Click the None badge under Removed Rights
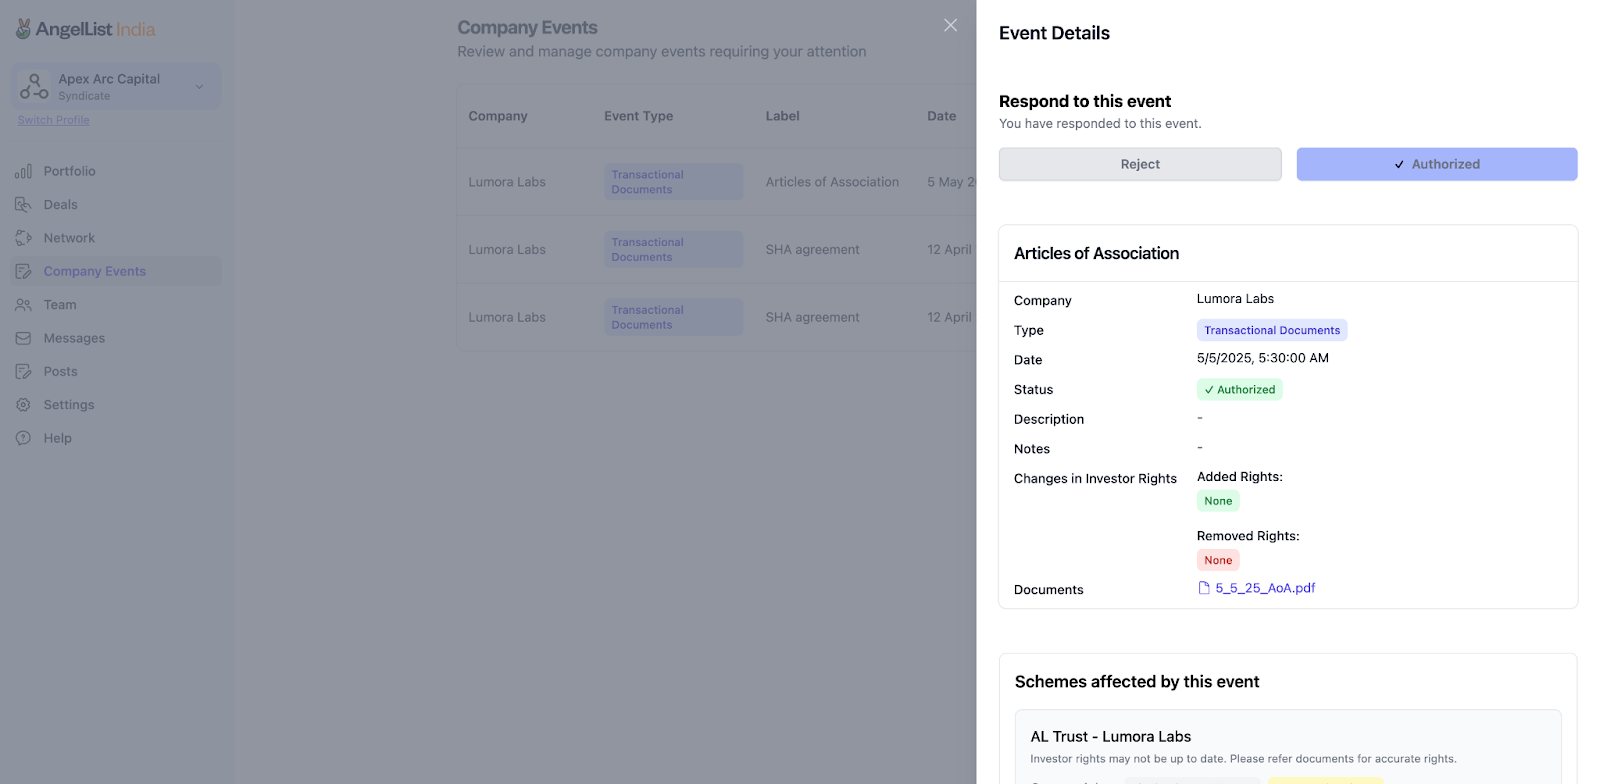1600x784 pixels. click(x=1218, y=560)
